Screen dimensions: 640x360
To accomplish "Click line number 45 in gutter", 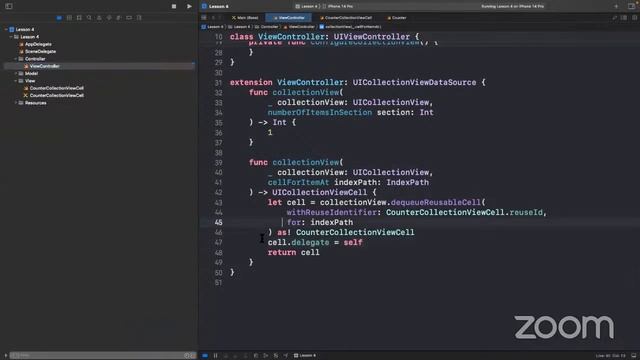I will point(218,222).
